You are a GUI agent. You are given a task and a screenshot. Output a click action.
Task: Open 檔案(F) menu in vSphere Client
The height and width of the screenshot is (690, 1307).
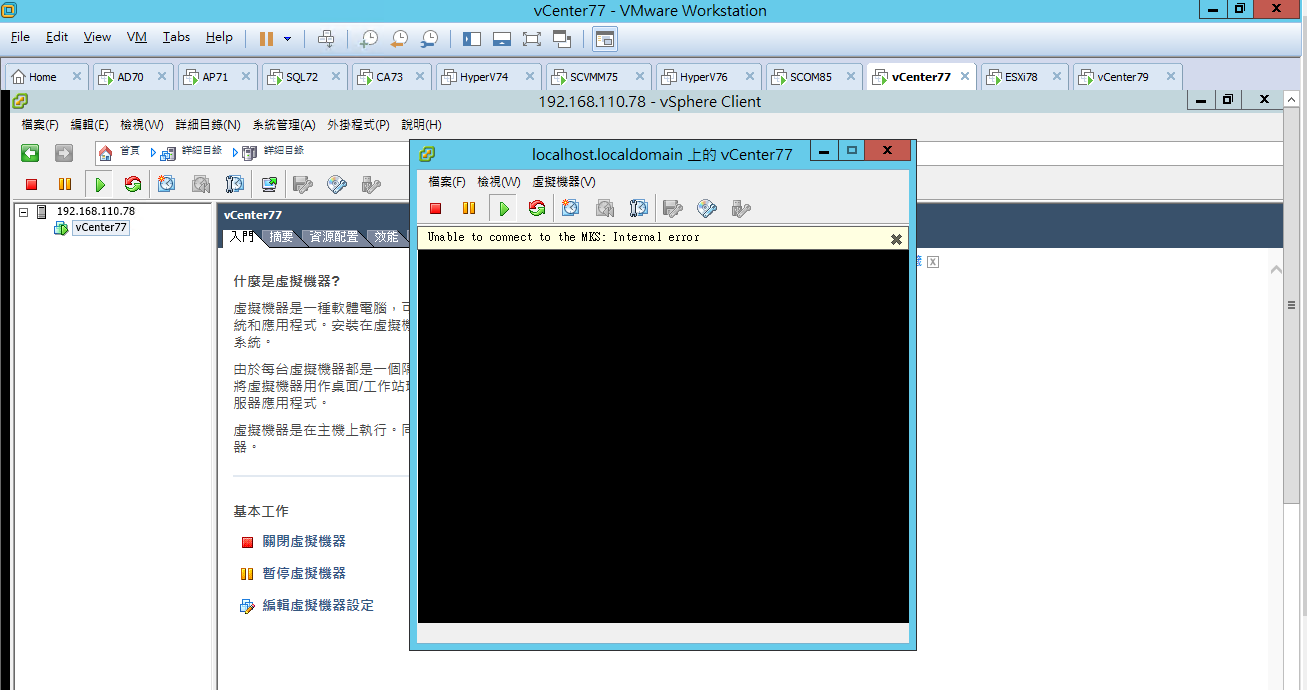click(x=40, y=125)
